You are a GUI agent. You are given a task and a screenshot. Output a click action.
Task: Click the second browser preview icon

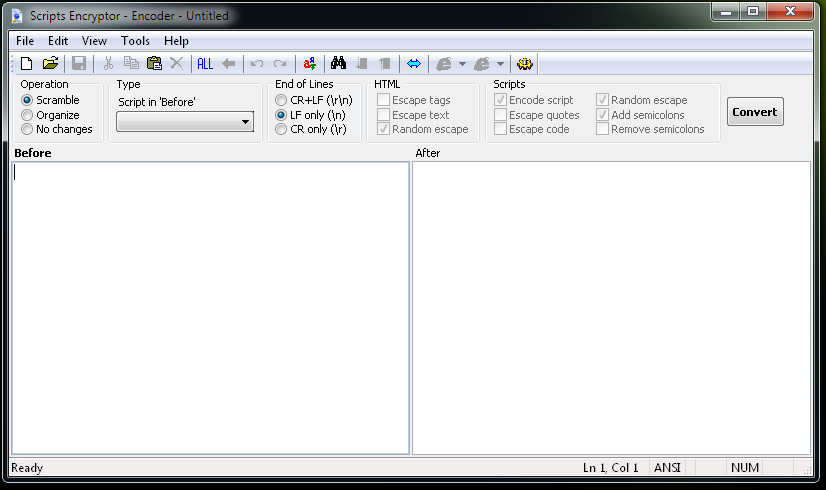coord(482,64)
